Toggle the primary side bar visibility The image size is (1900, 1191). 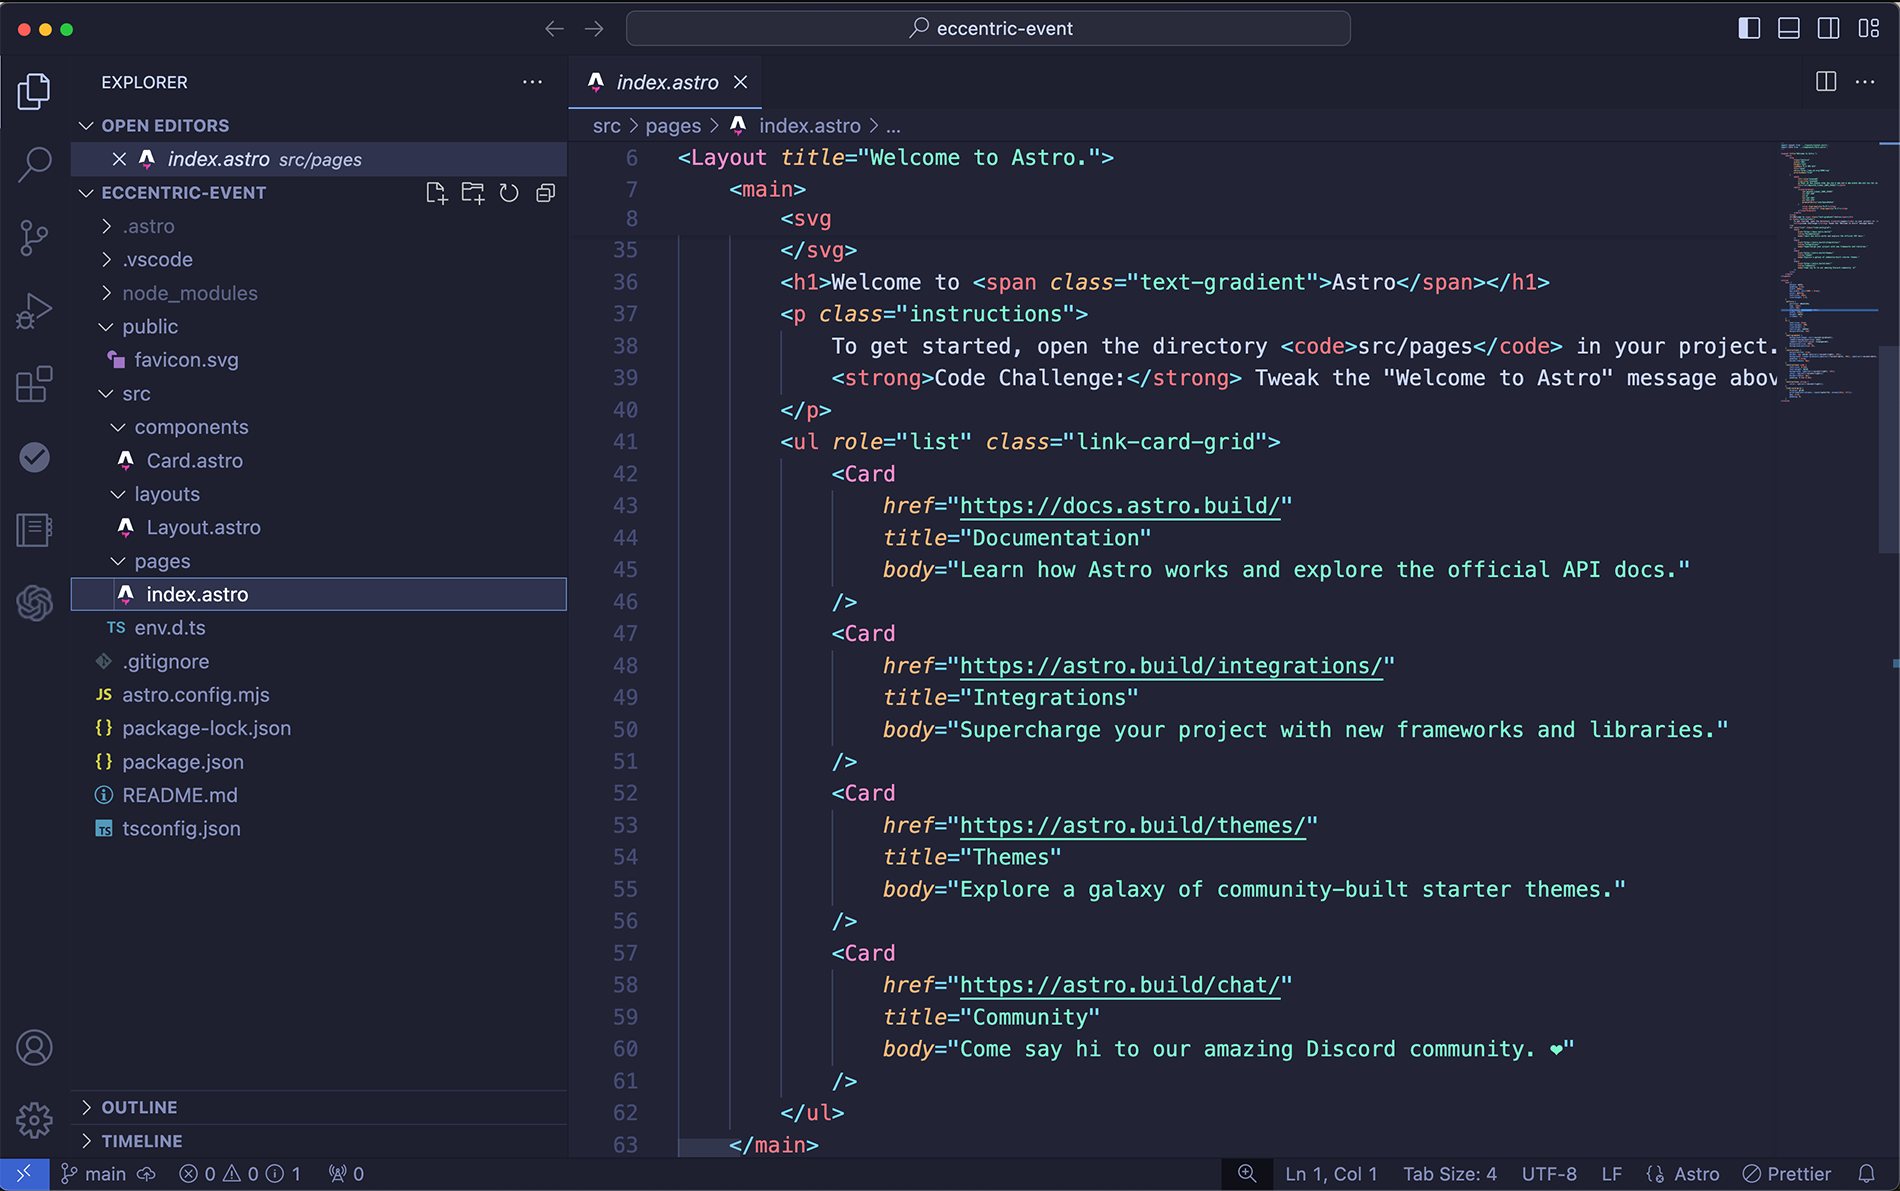1749,28
